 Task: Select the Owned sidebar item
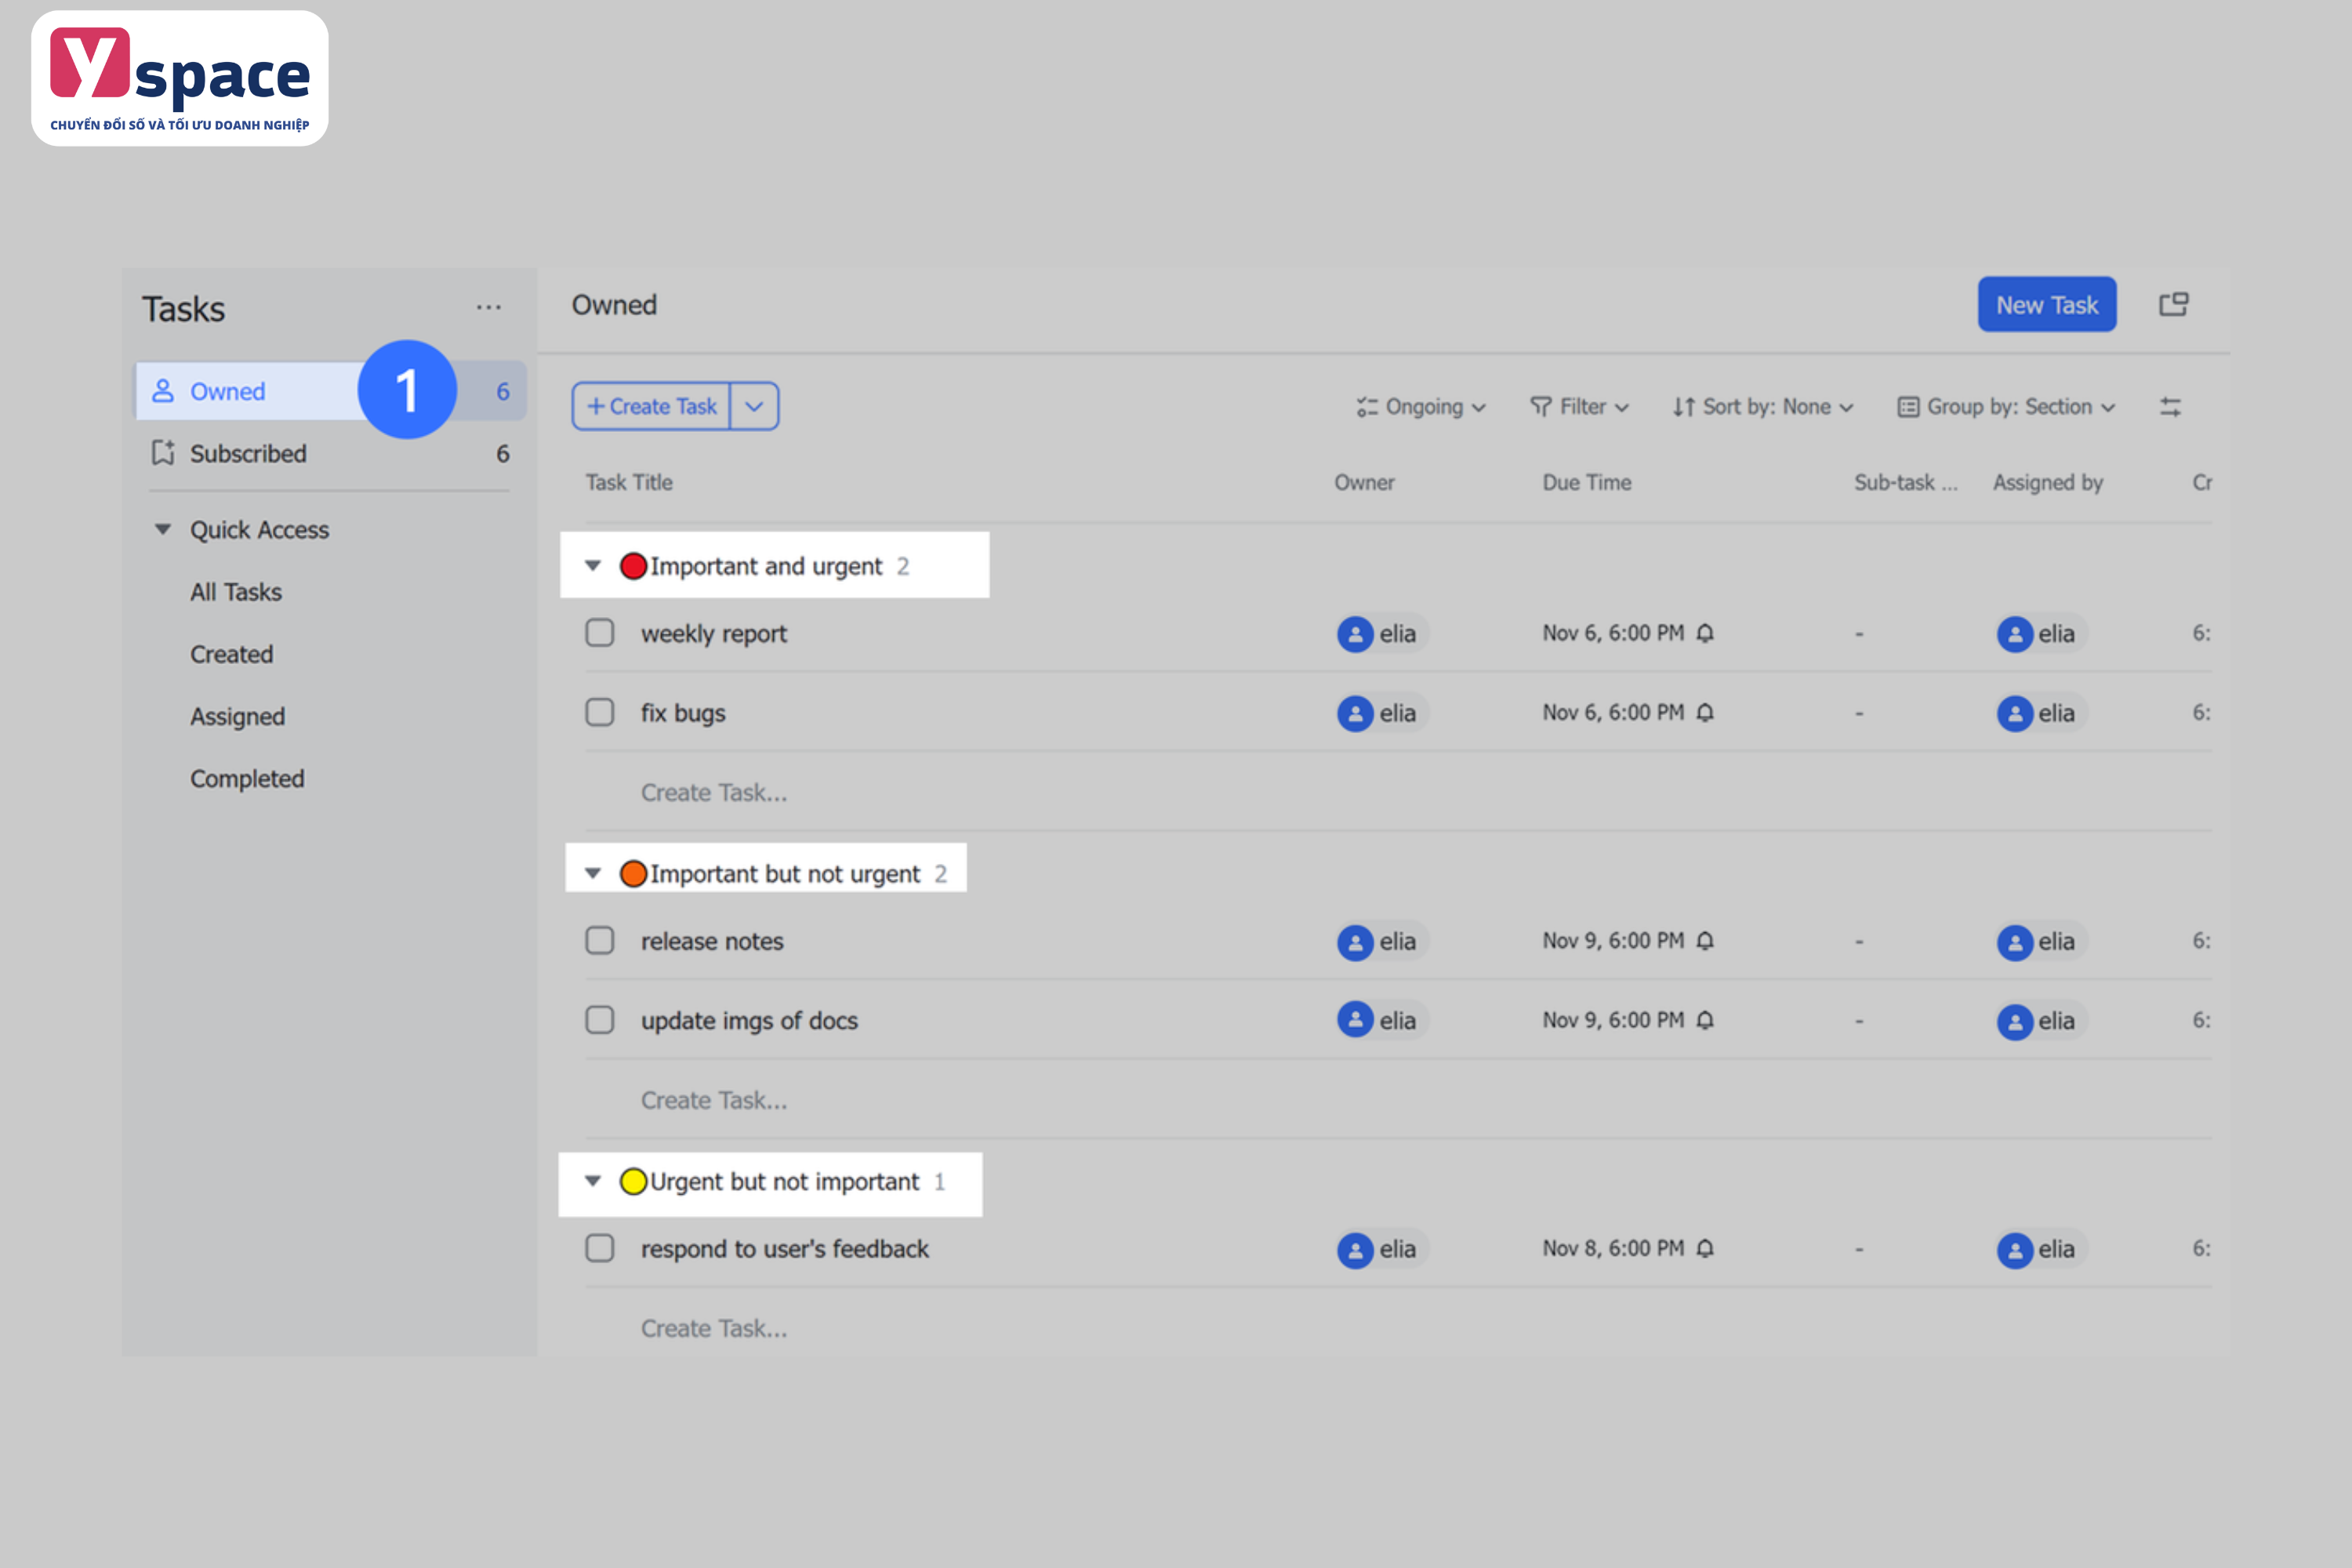pyautogui.click(x=331, y=391)
